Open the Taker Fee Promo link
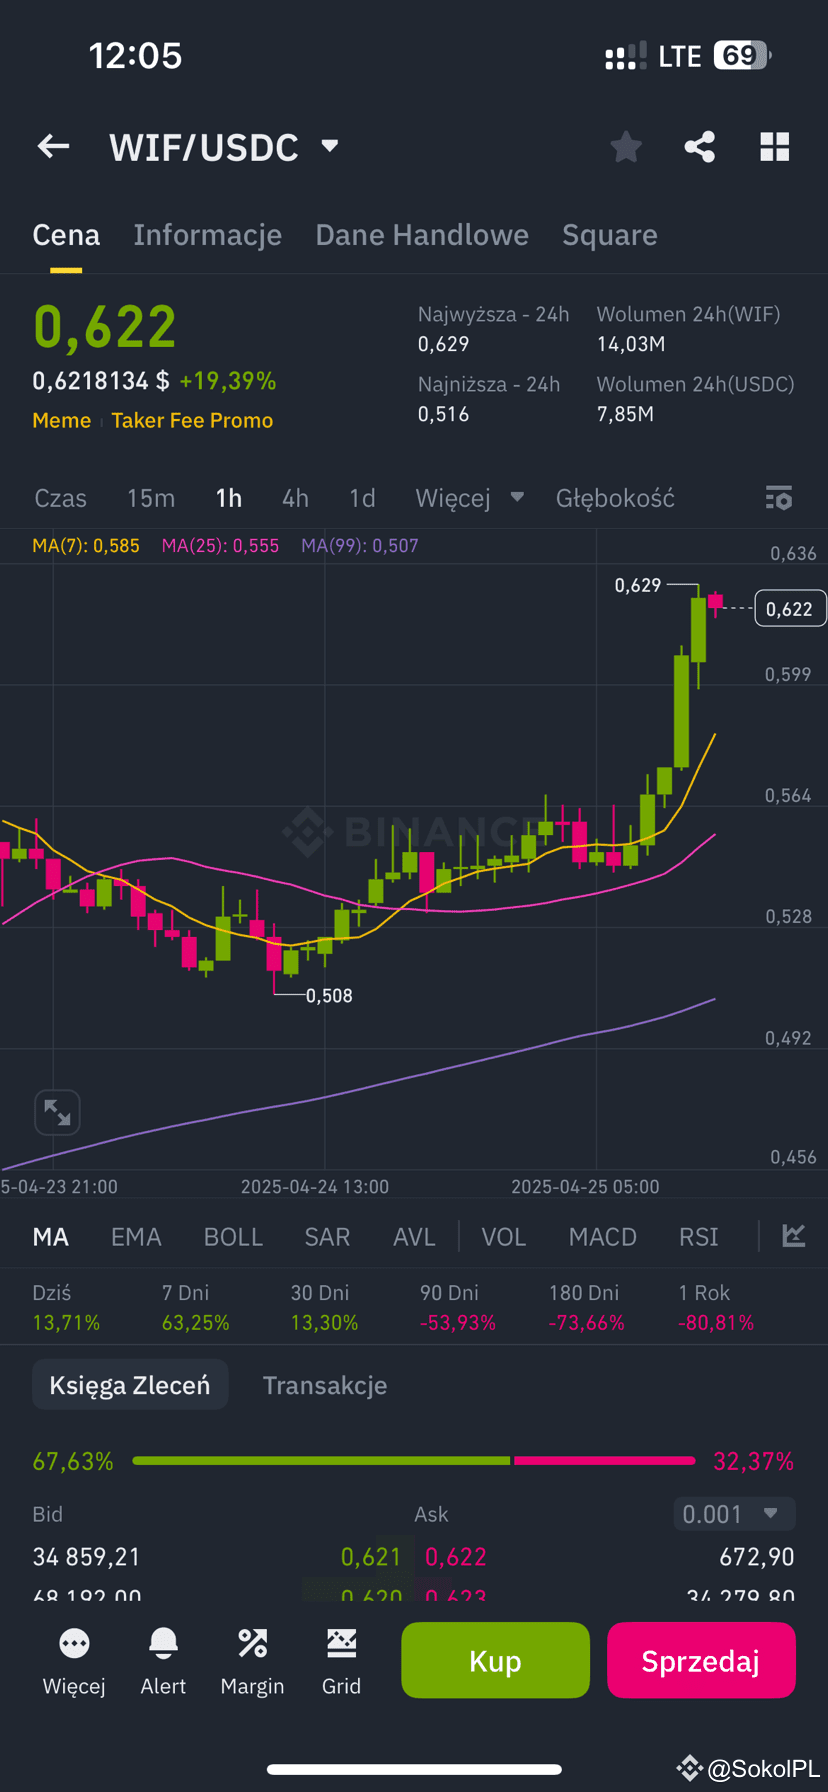 pyautogui.click(x=192, y=420)
